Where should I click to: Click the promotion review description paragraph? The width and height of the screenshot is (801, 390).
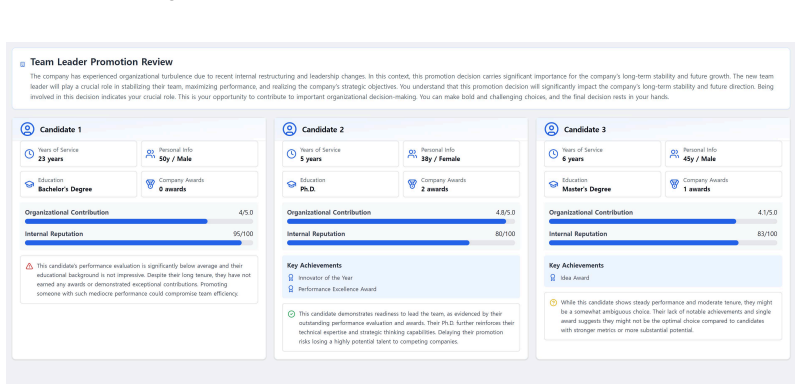tap(402, 87)
